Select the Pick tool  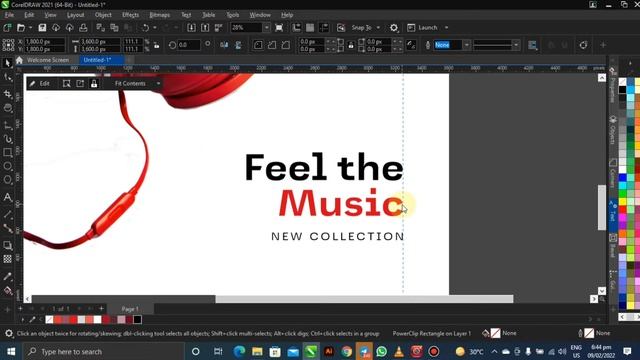(x=7, y=63)
